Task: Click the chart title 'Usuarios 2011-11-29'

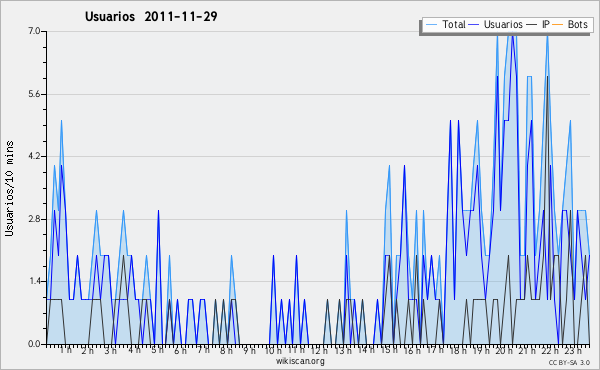Action: coord(151,16)
